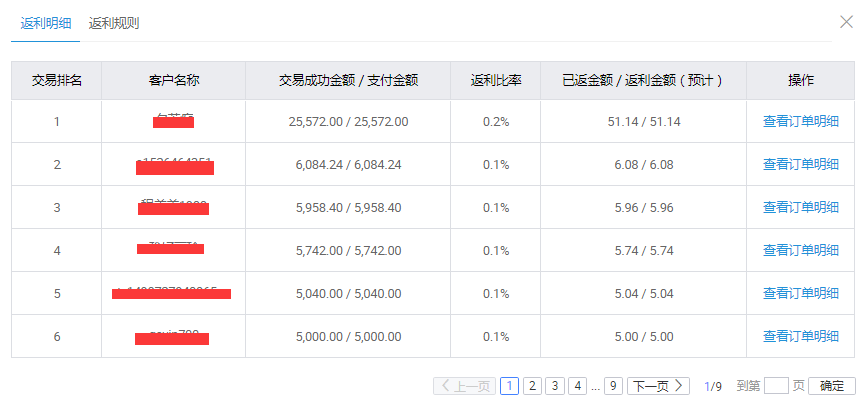The height and width of the screenshot is (408, 865).
Task: Go to the next page with 下一页
Action: pos(659,386)
